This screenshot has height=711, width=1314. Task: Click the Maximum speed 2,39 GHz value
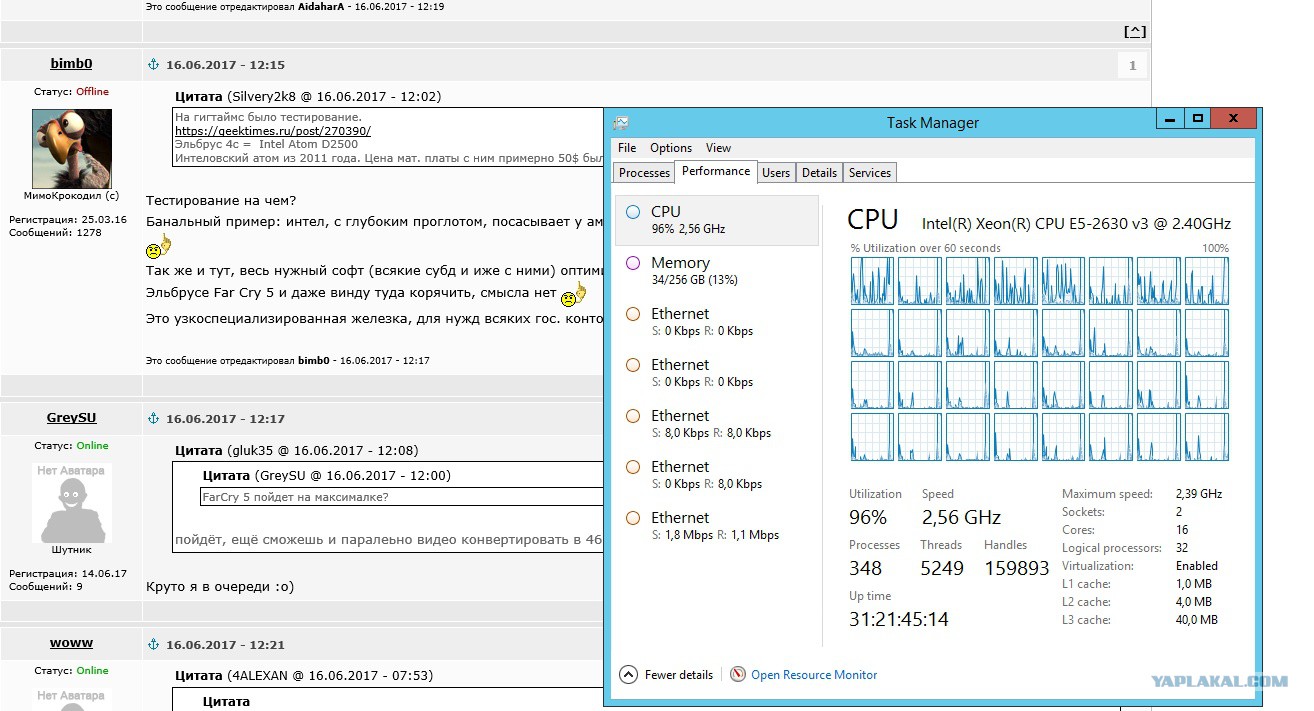[1198, 494]
